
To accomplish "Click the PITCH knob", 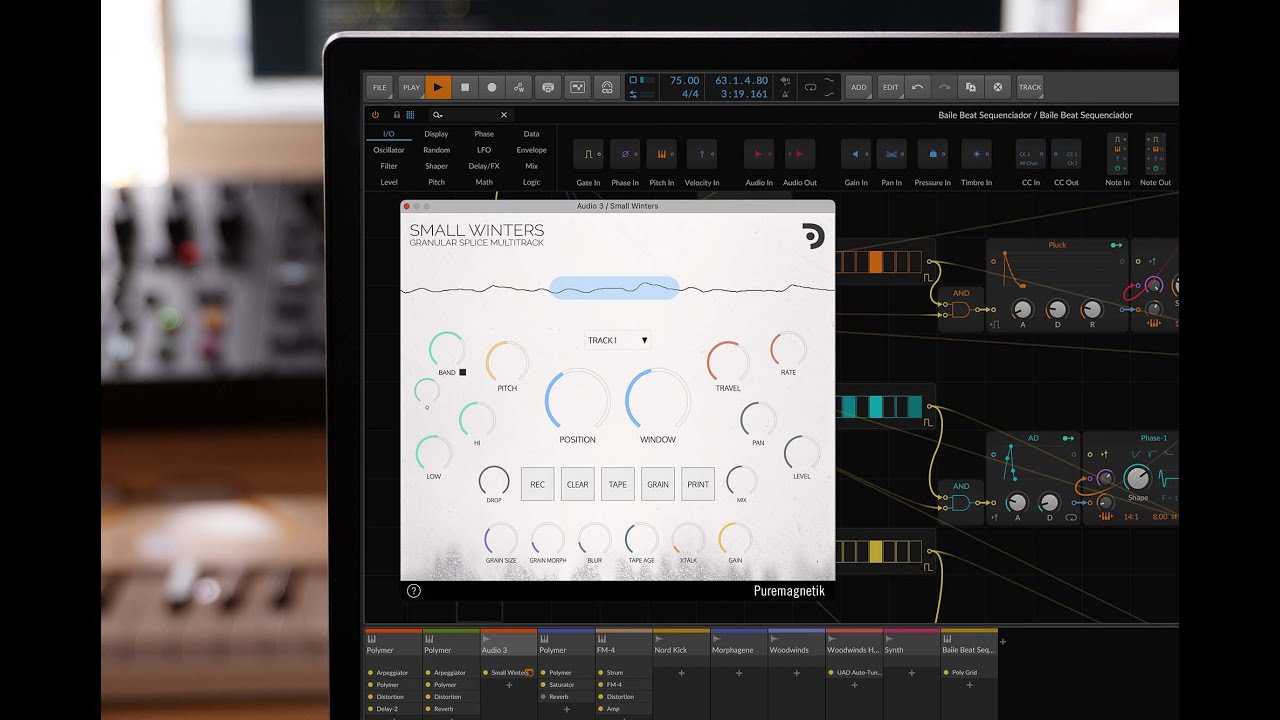I will [x=507, y=361].
